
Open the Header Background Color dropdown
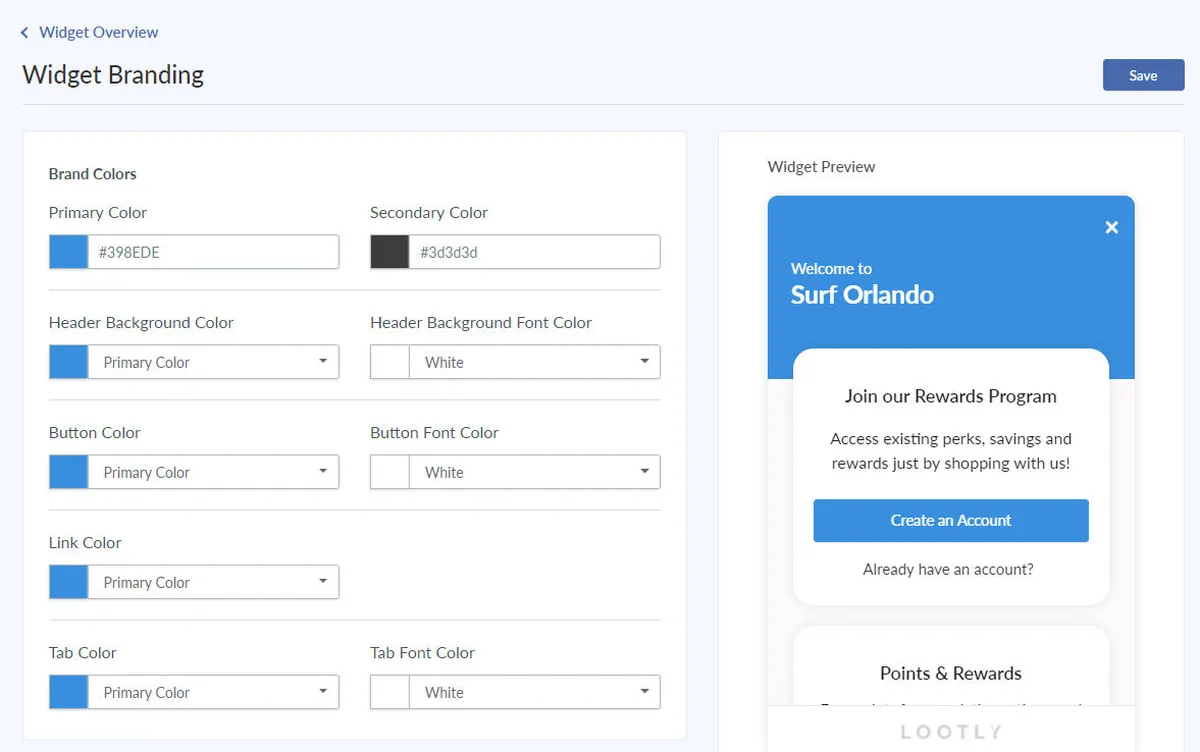pyautogui.click(x=213, y=362)
